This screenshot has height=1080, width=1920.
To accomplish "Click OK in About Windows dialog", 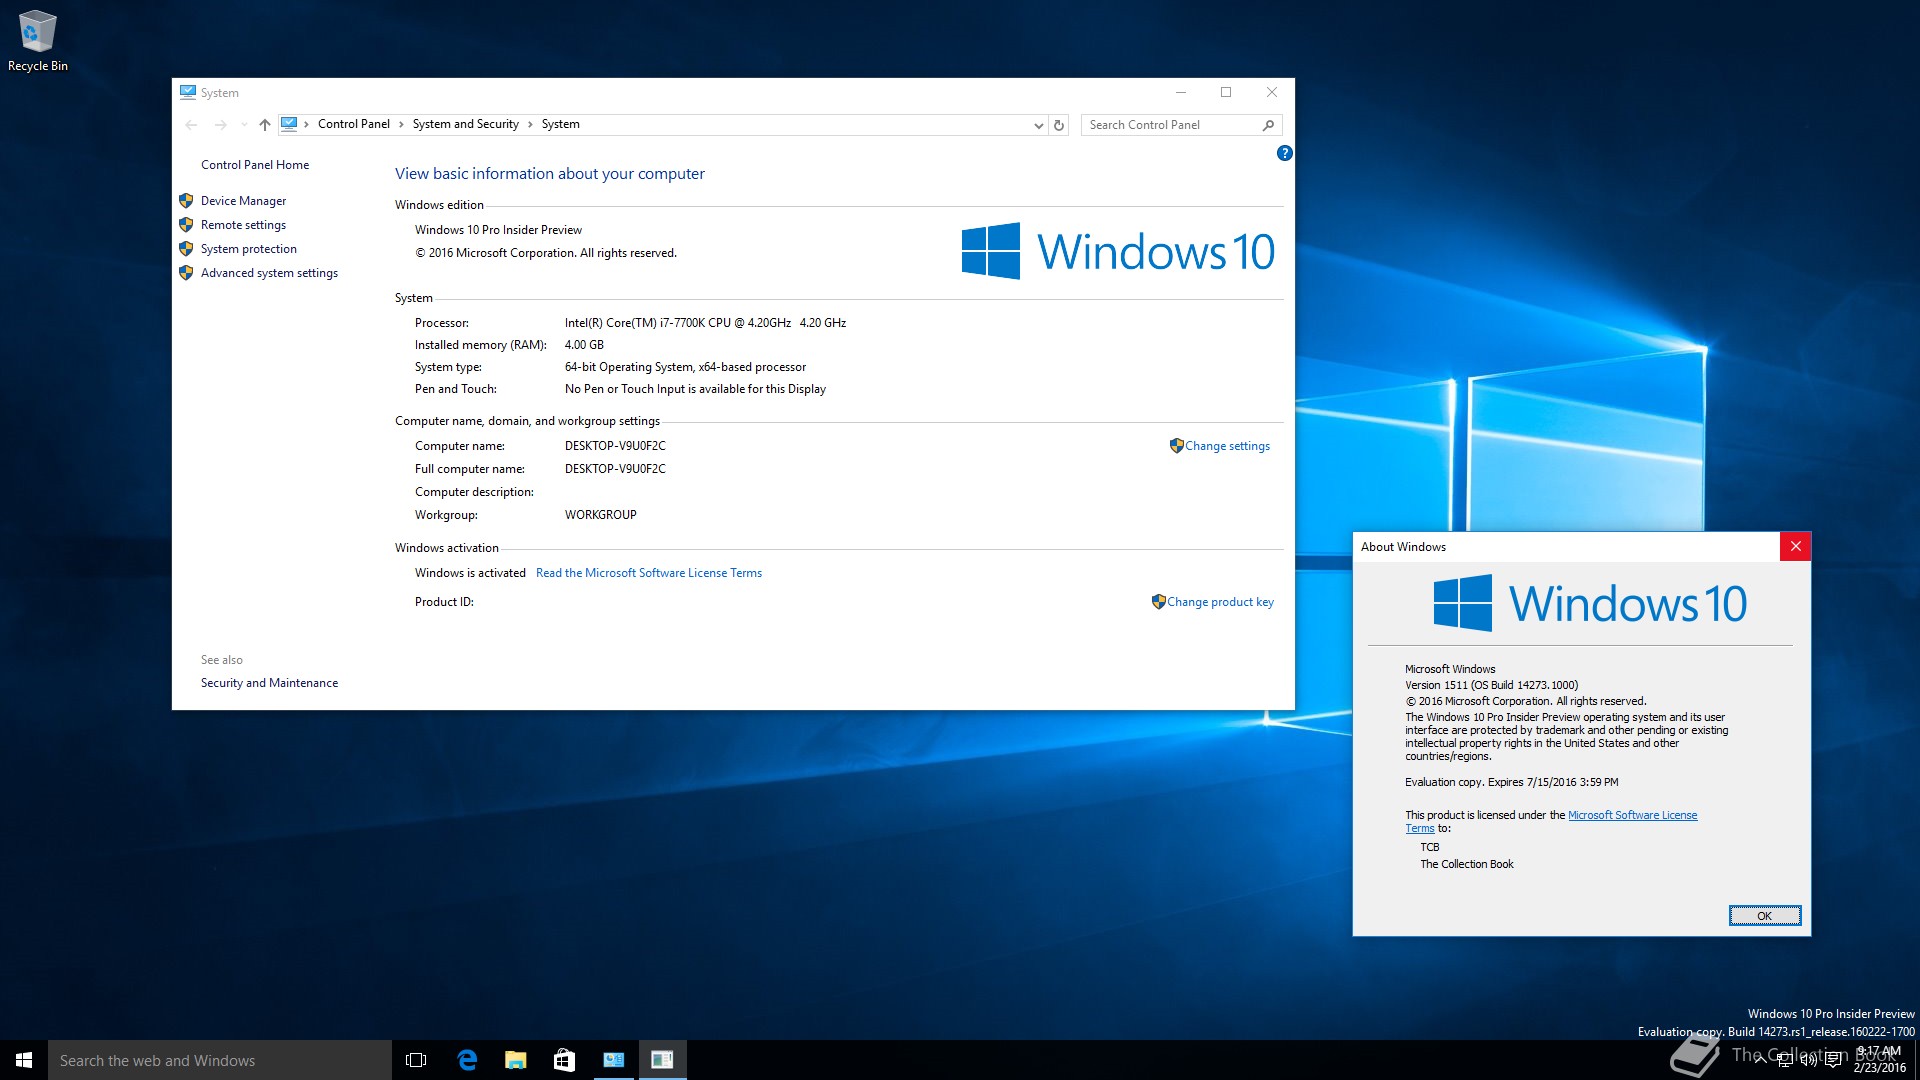I will [x=1765, y=916].
